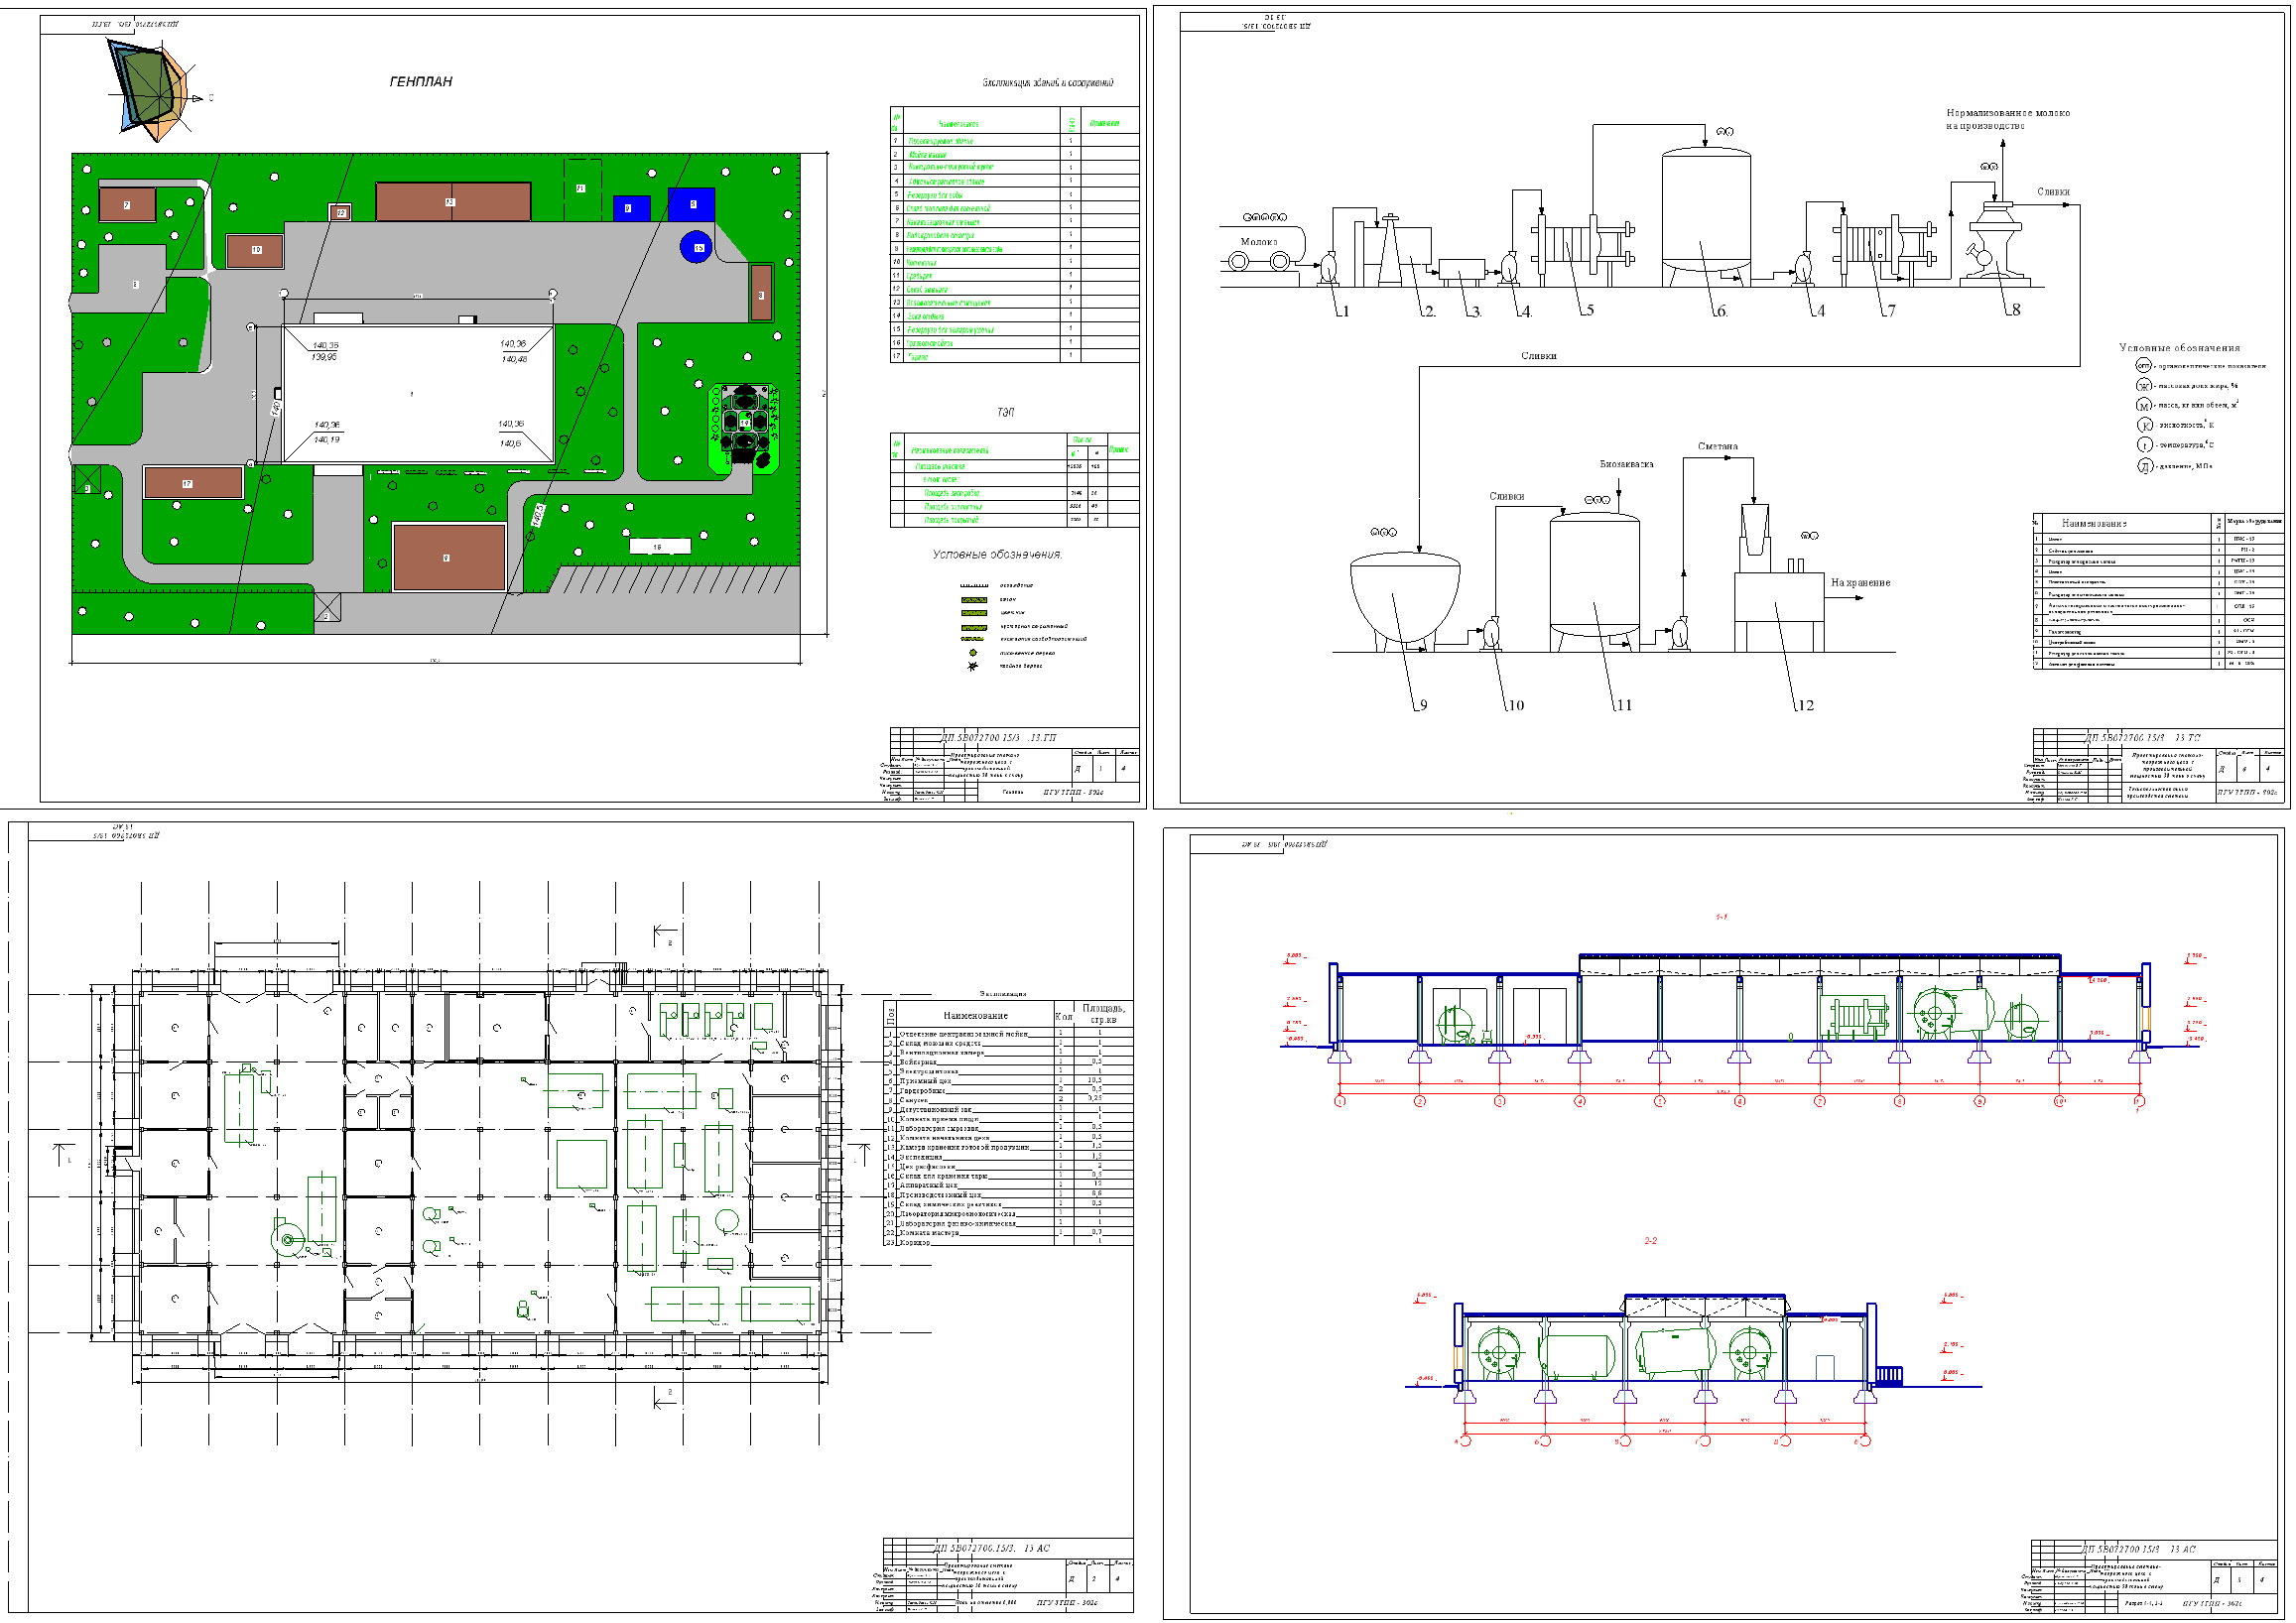Click the technology scheme flow diagram icon

tap(1722, 404)
